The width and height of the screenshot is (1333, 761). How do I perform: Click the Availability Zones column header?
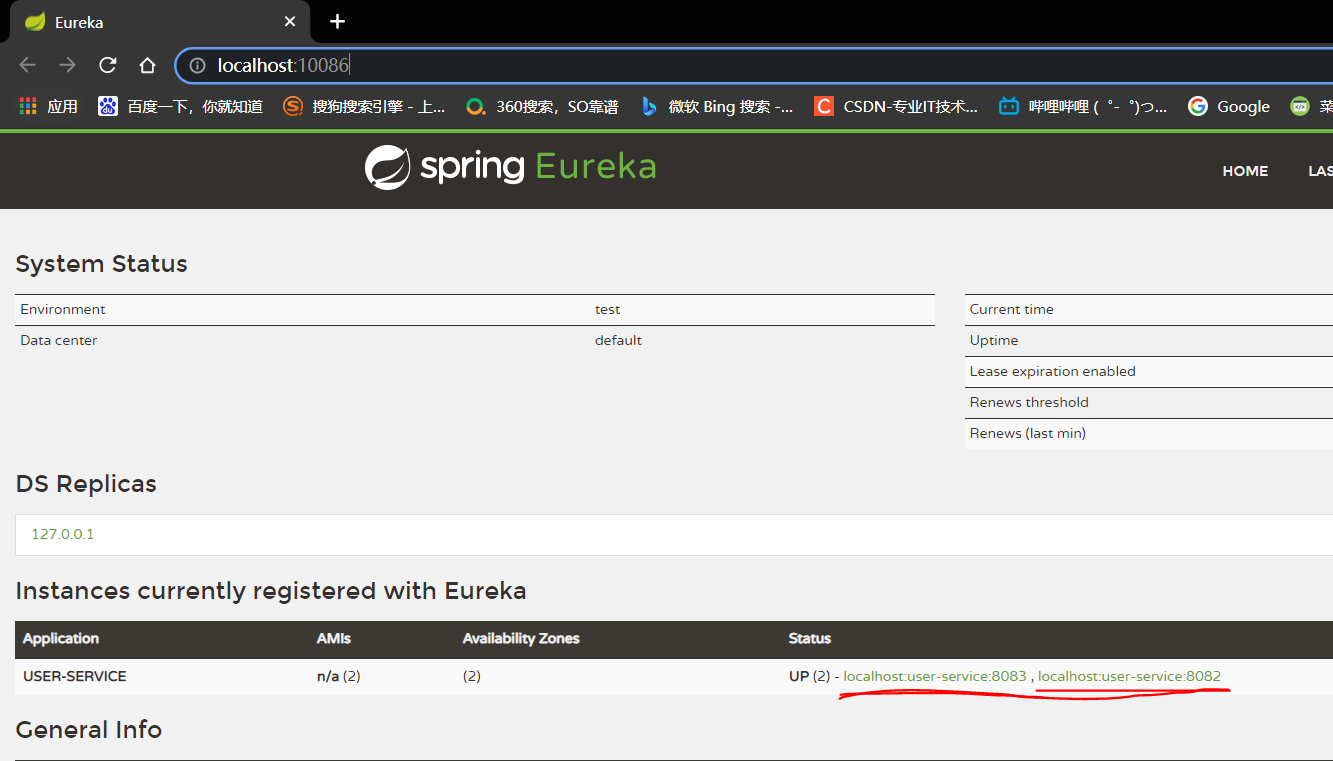coord(521,638)
